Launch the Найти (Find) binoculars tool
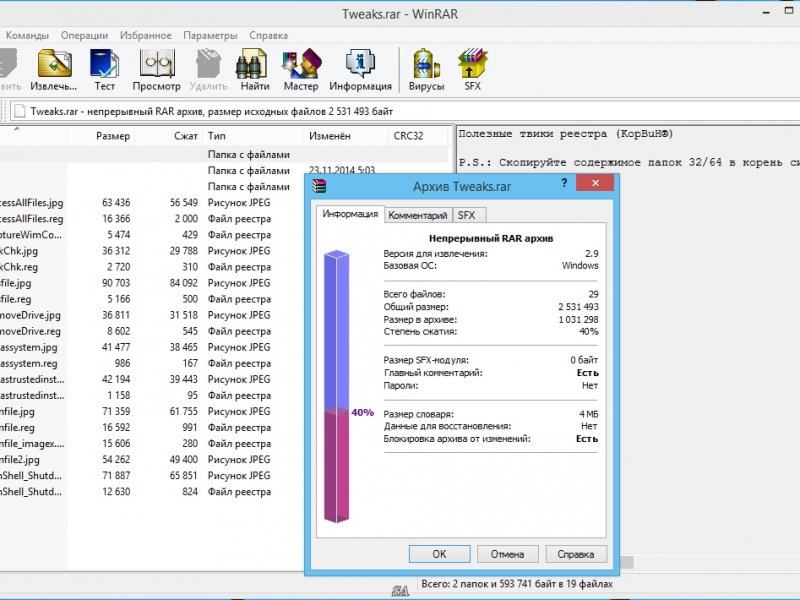 click(x=255, y=70)
